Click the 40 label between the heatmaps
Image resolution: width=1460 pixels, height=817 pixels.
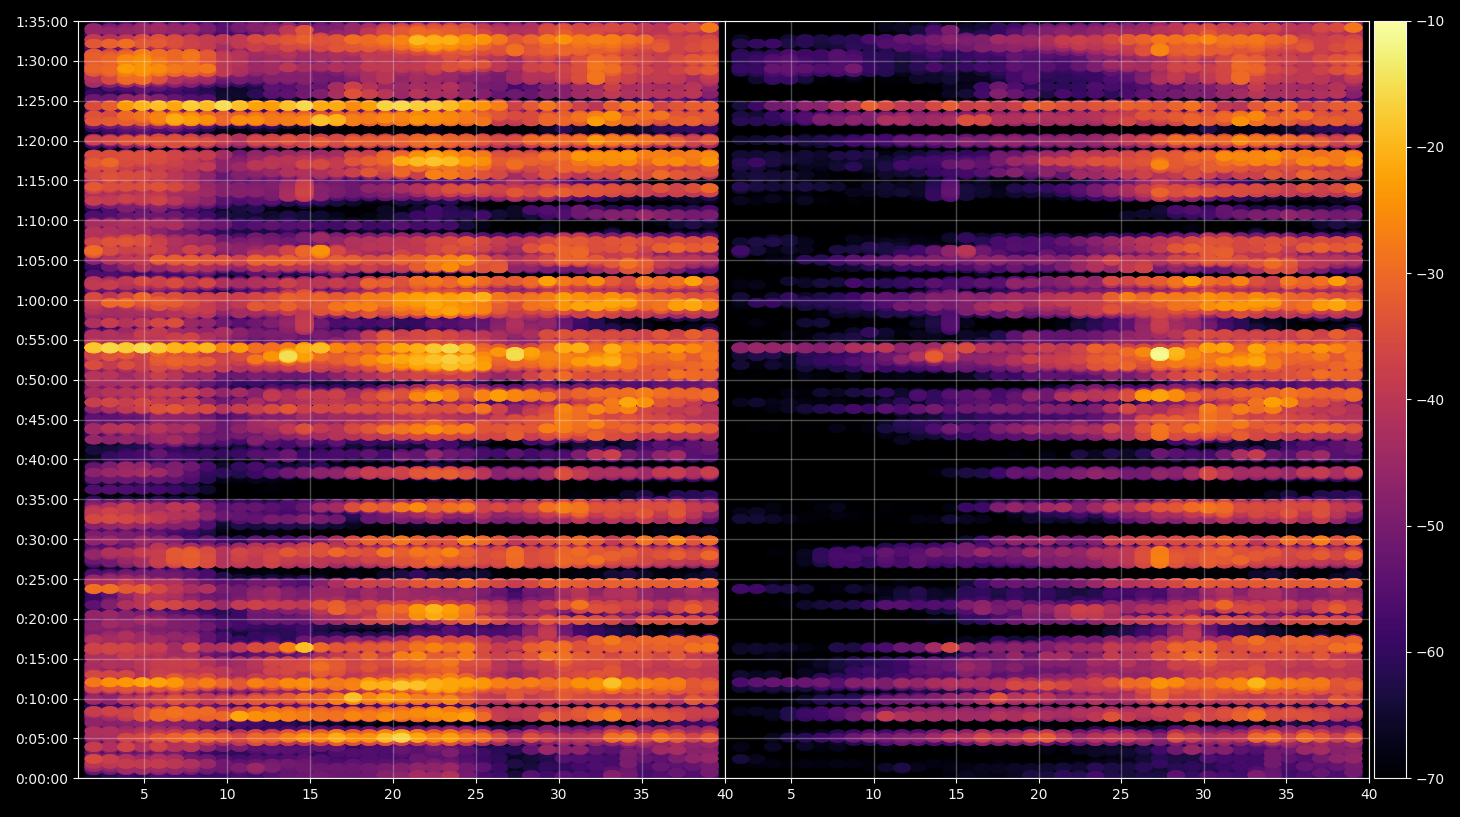pyautogui.click(x=725, y=795)
